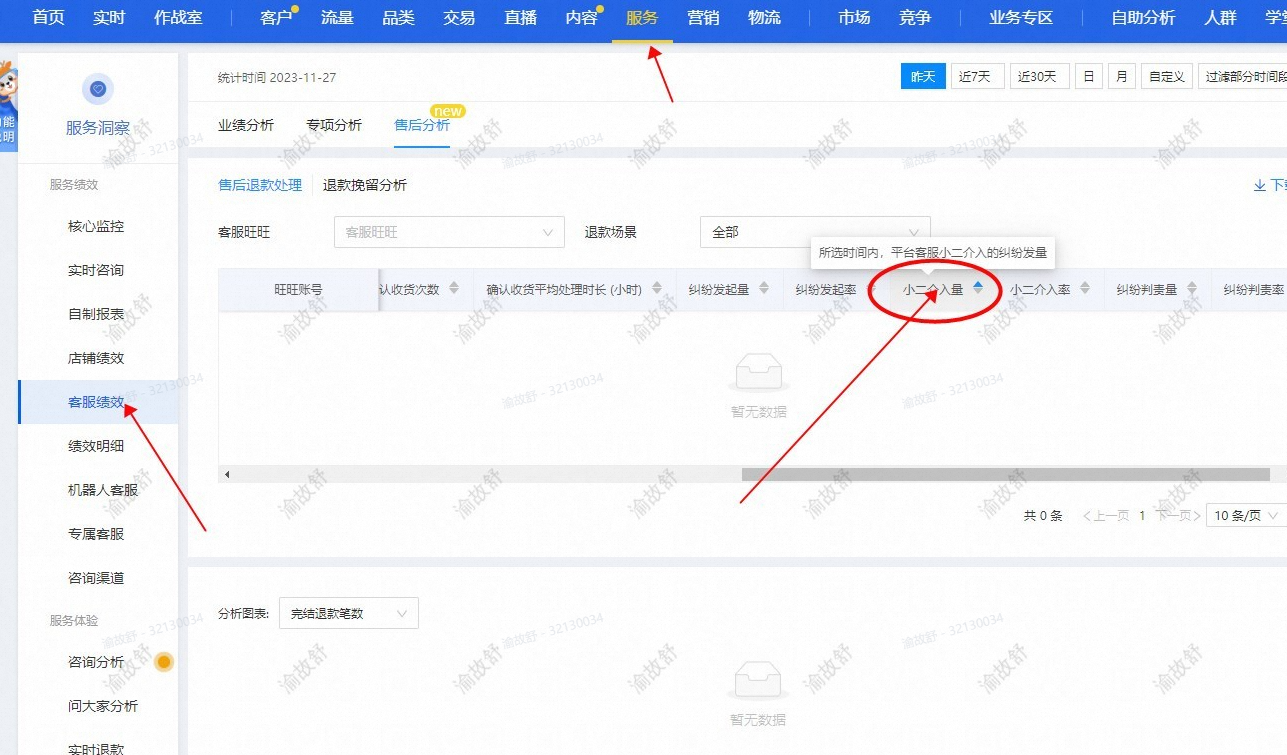Open 核心监控 in sidebar

tap(96, 227)
